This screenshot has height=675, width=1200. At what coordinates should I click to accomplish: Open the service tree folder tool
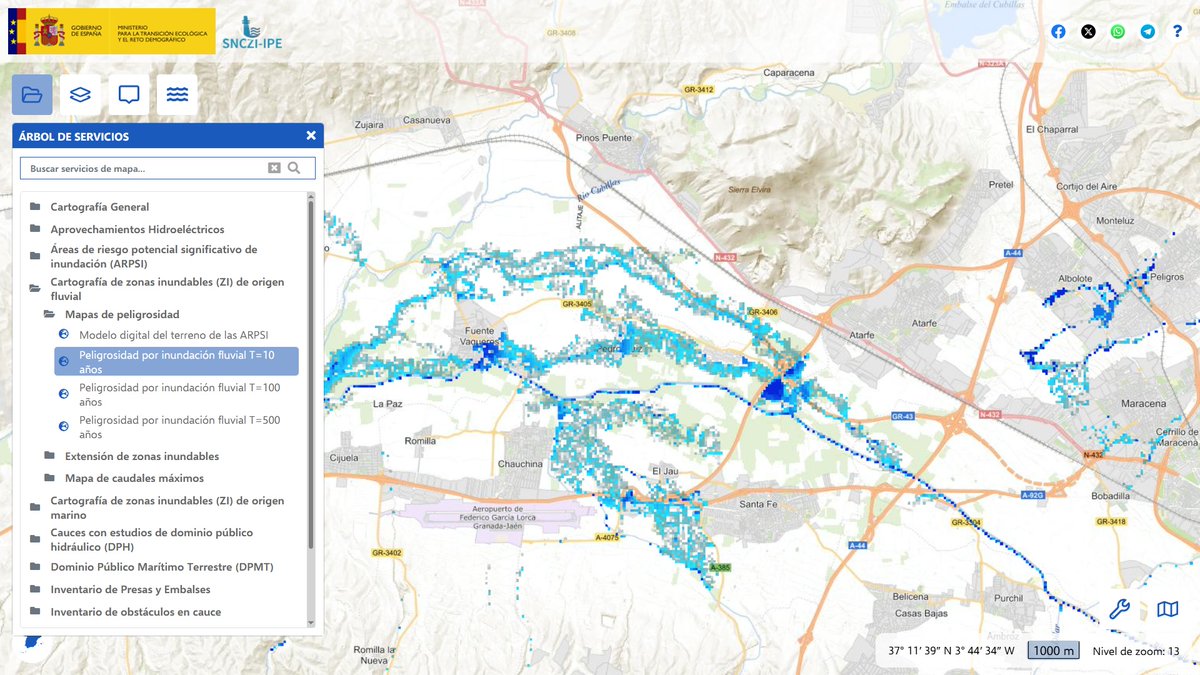pos(32,94)
